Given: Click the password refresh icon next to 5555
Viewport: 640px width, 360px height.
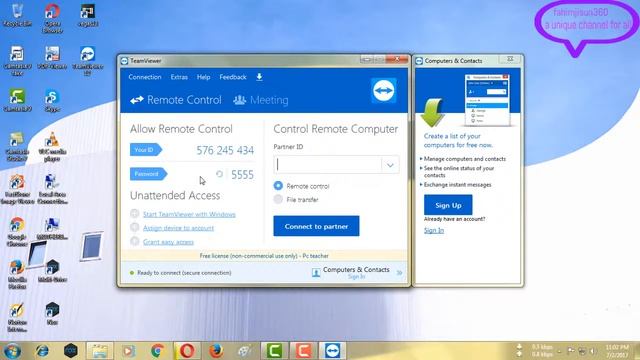Looking at the screenshot, I should [x=219, y=174].
